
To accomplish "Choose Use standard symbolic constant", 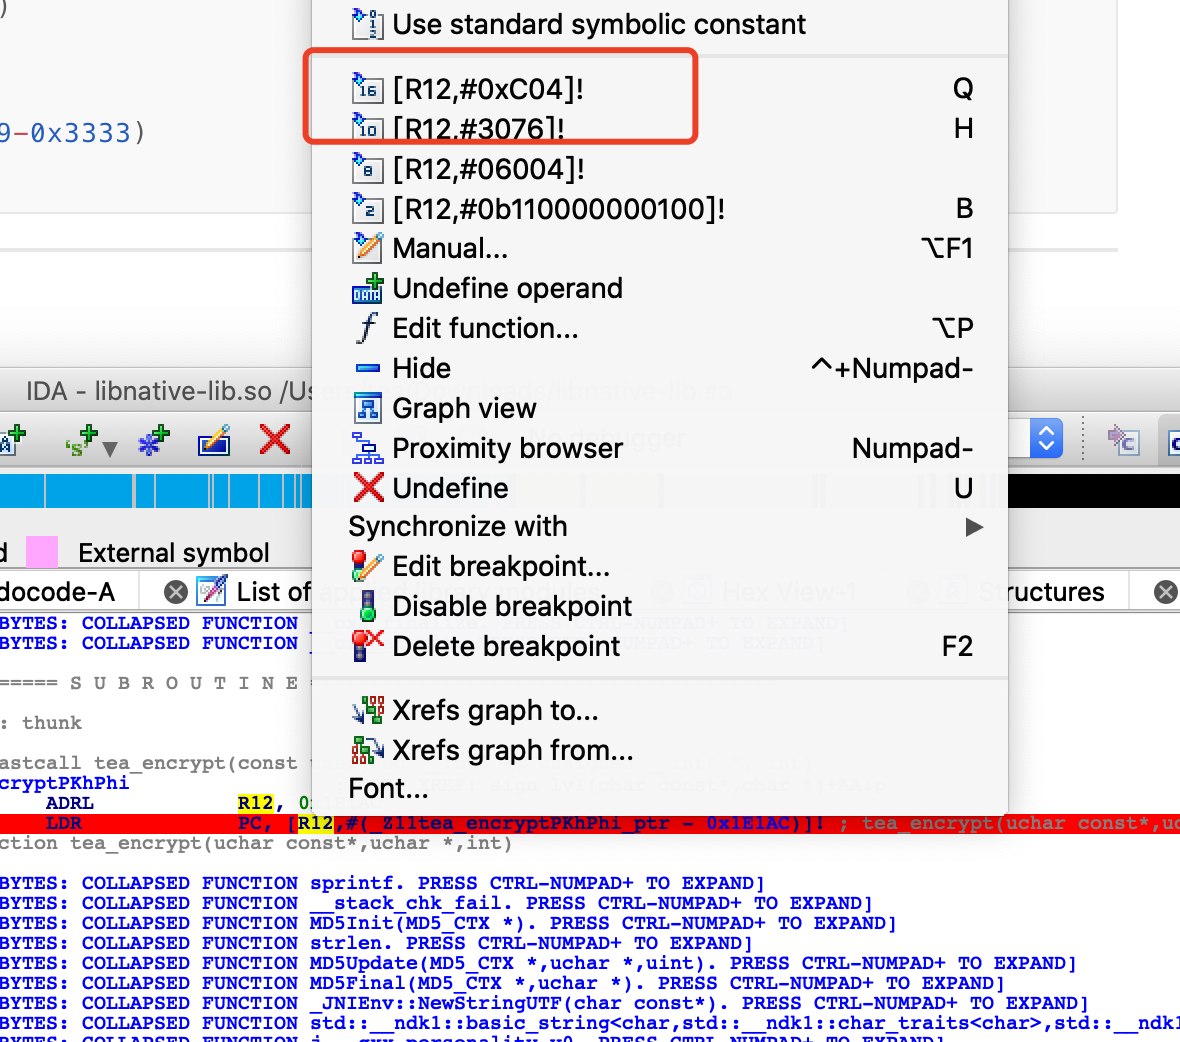I will tap(659, 24).
